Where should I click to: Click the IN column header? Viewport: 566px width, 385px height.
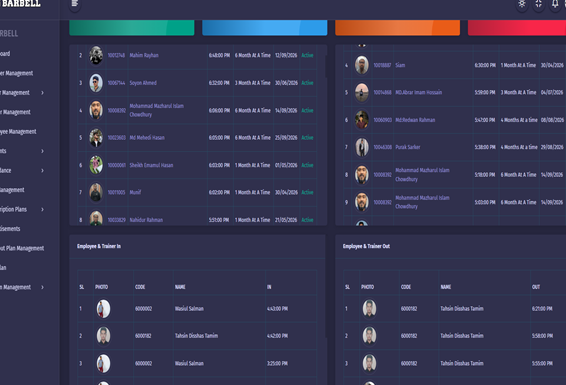[269, 287]
